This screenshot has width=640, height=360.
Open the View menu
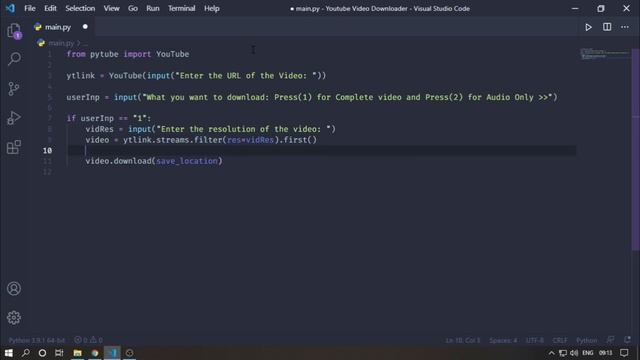point(111,8)
